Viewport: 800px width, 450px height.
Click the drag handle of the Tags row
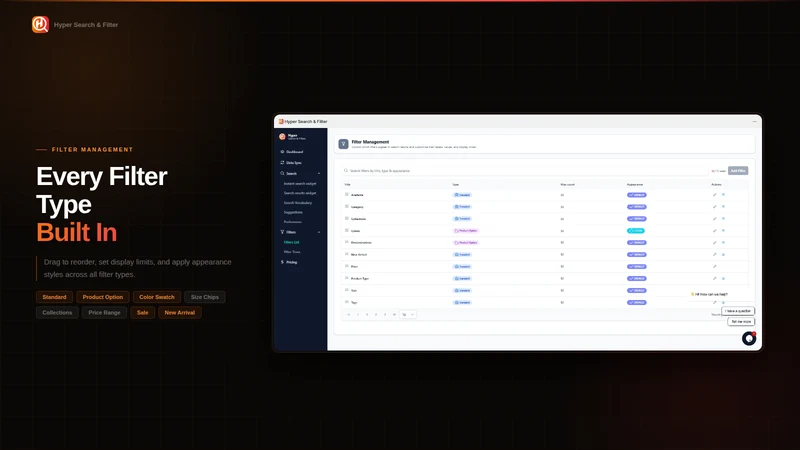coord(346,303)
